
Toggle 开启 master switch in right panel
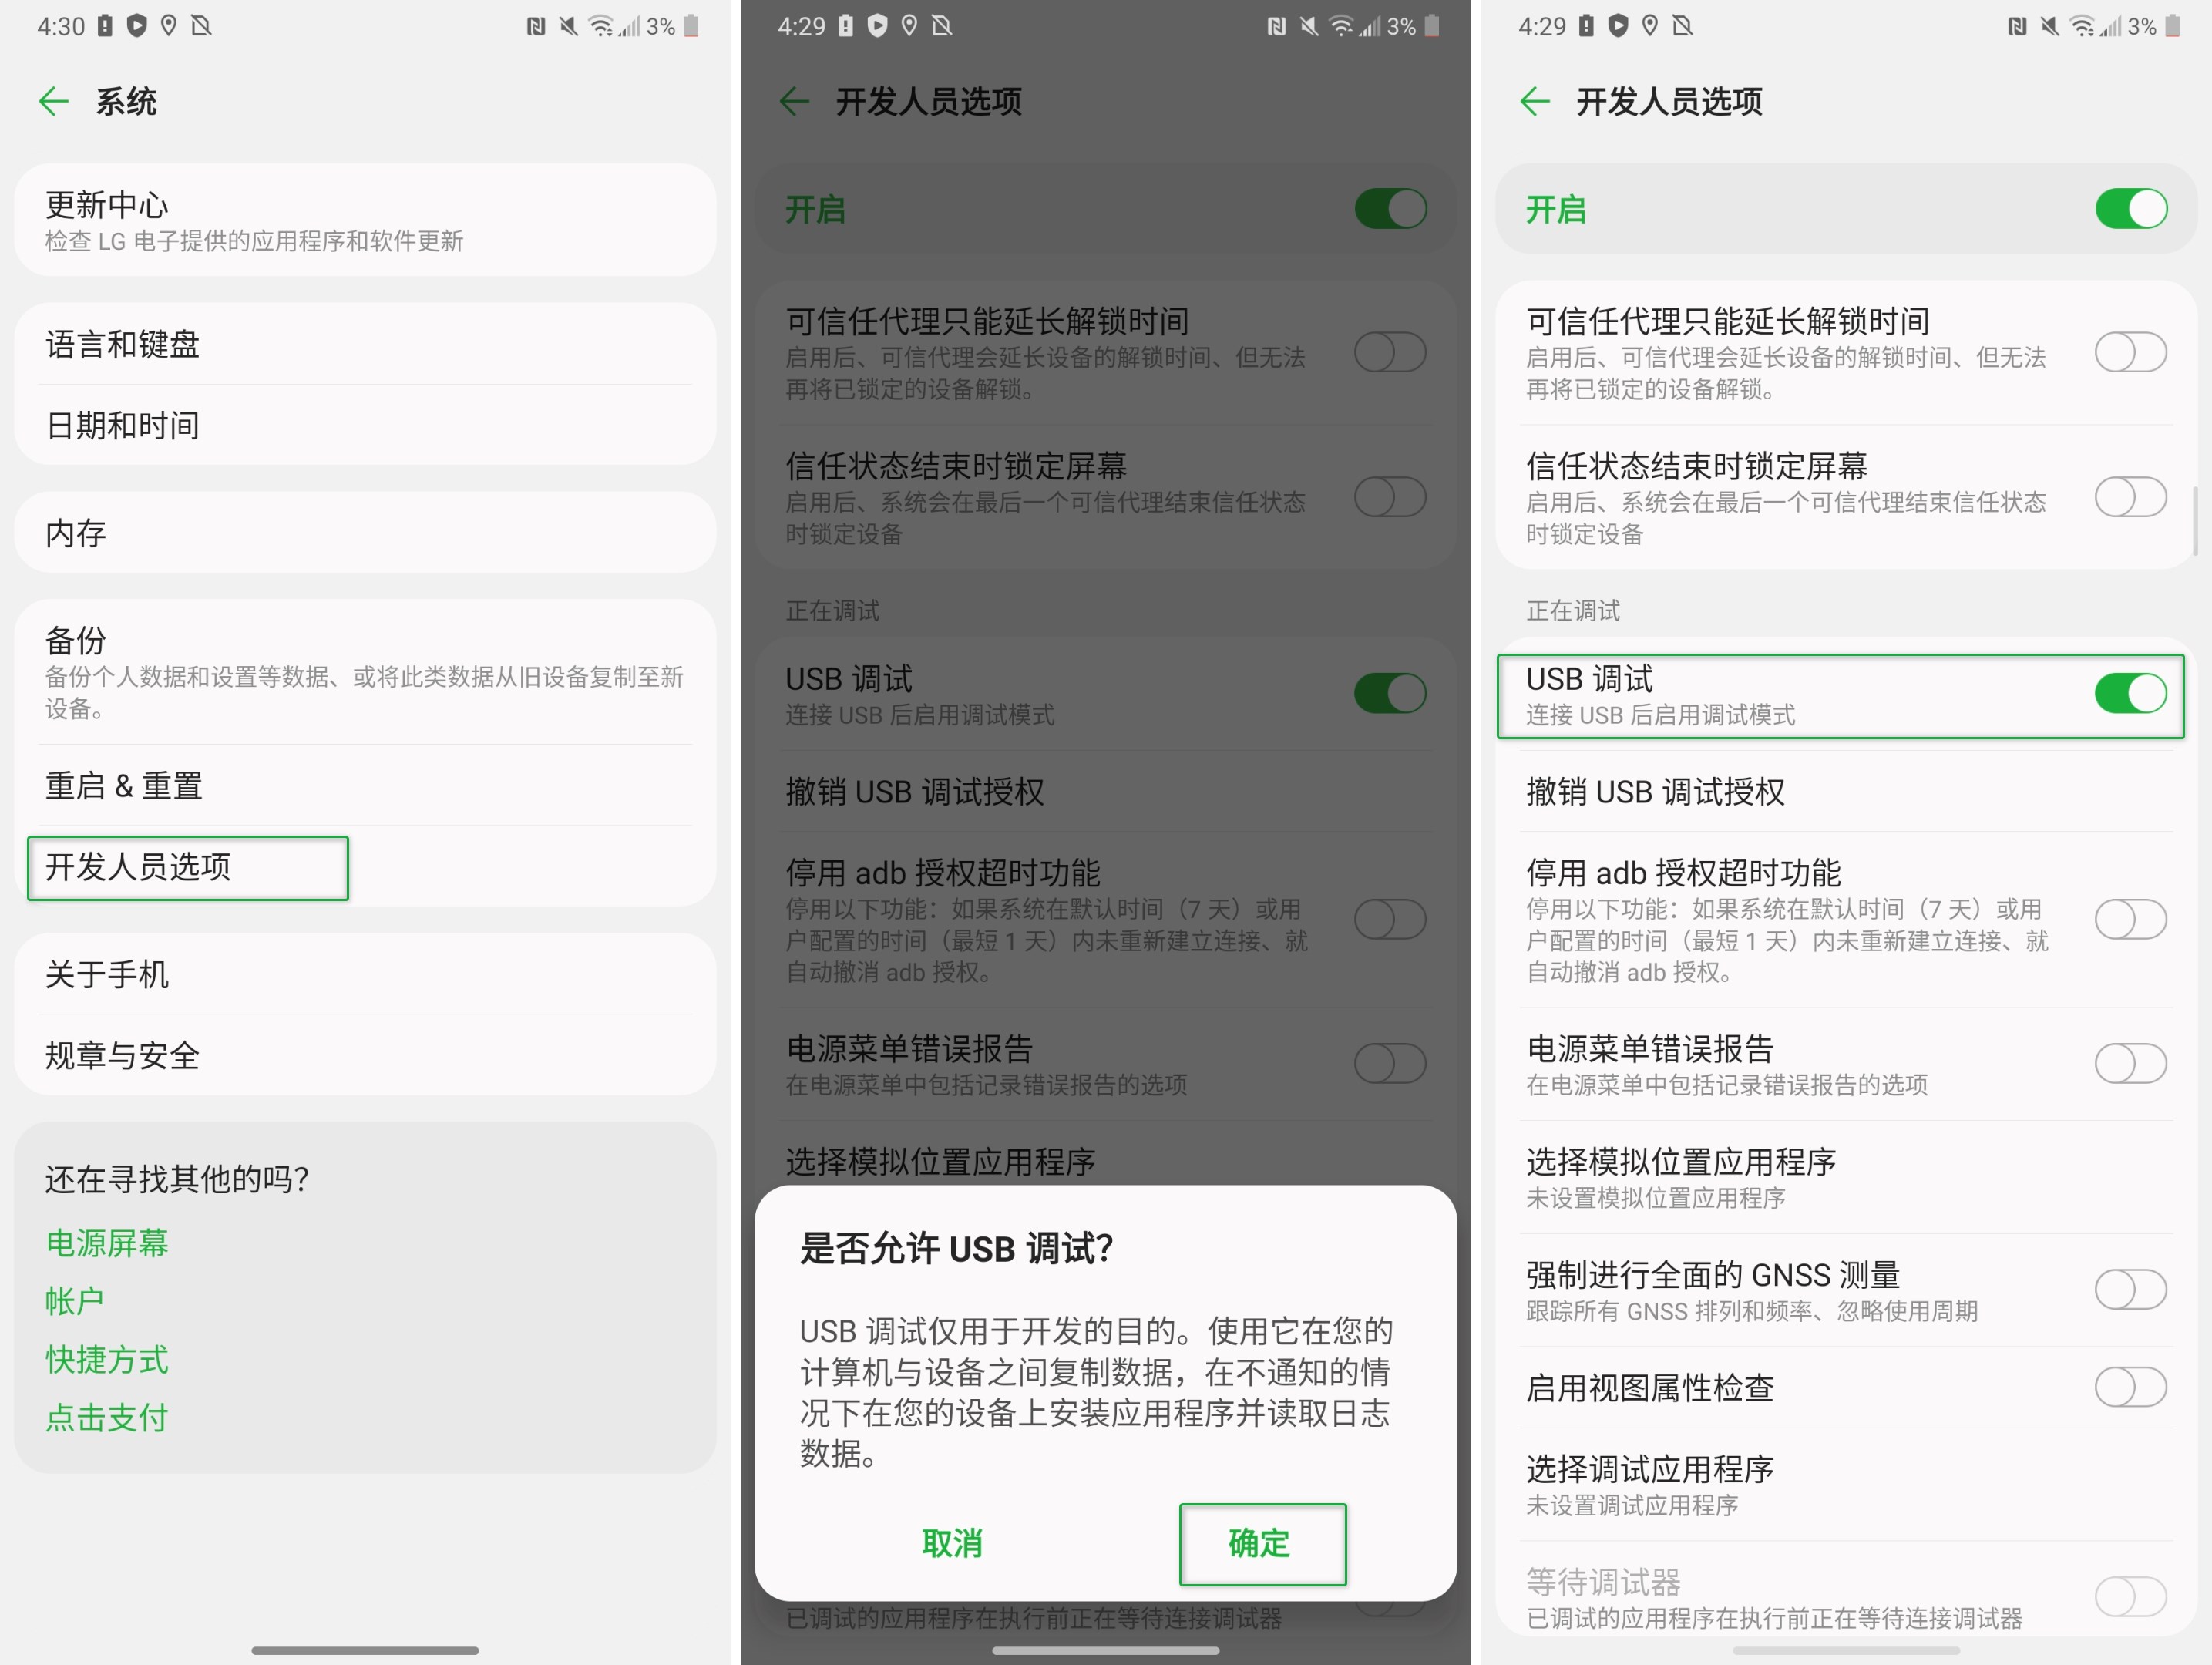pos(2130,209)
